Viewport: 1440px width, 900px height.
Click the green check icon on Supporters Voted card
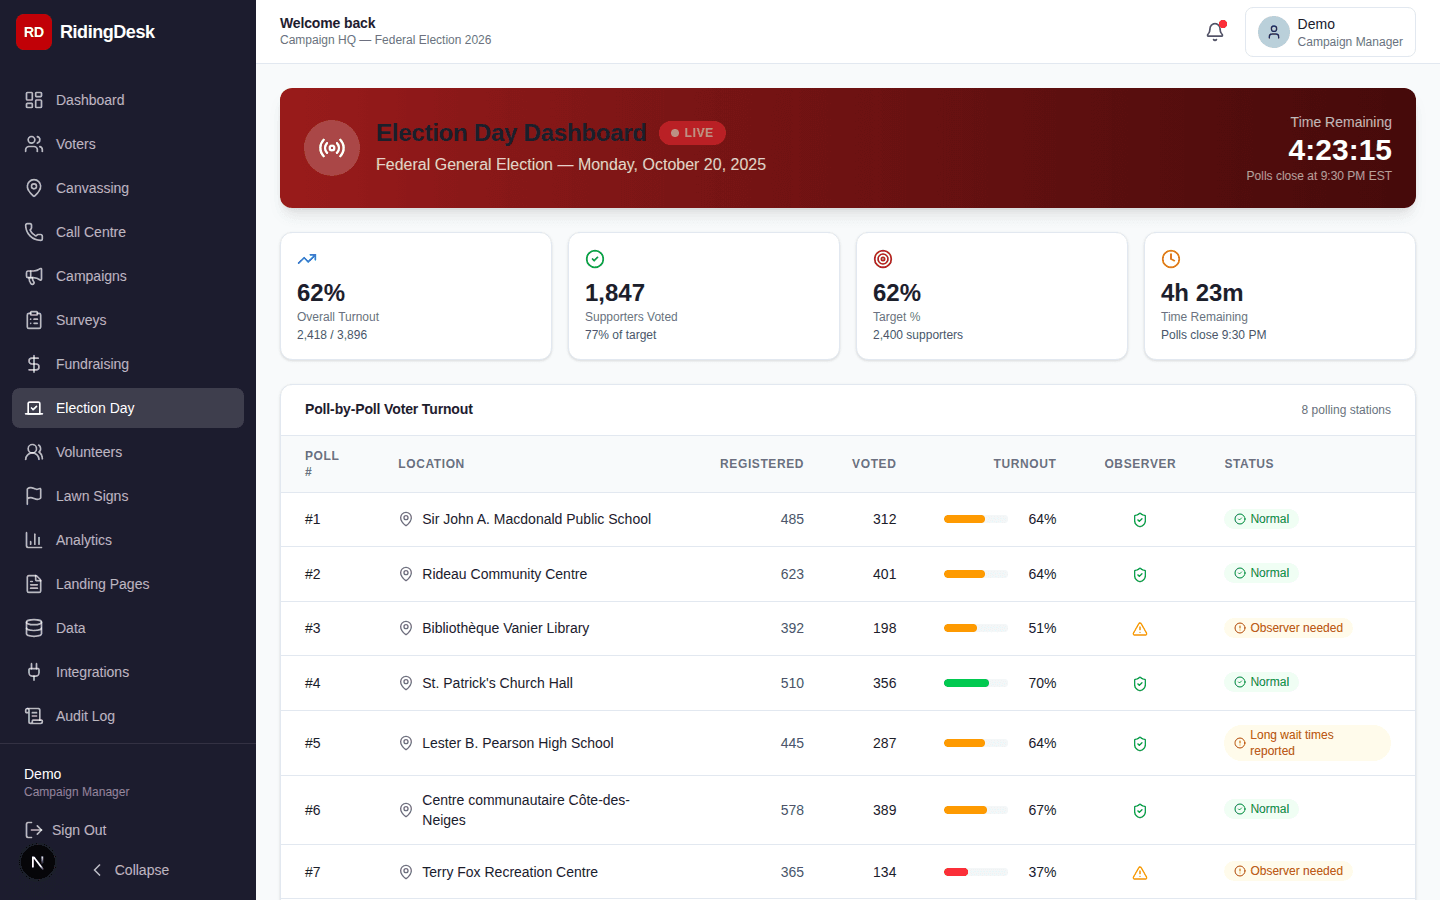[x=595, y=259]
